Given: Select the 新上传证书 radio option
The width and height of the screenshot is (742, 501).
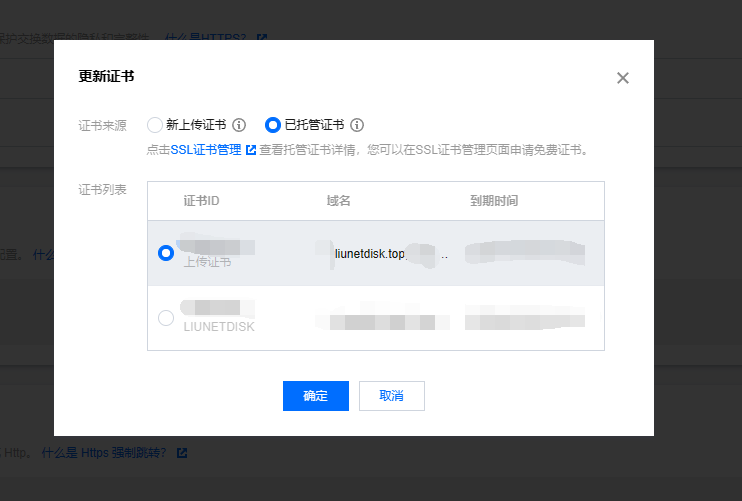Looking at the screenshot, I should click(x=154, y=125).
